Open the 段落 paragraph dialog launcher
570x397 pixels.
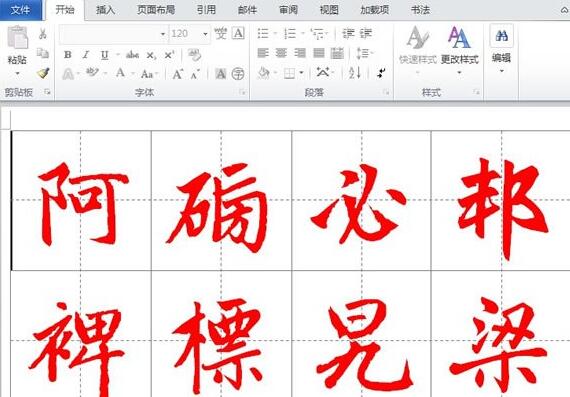tap(386, 92)
